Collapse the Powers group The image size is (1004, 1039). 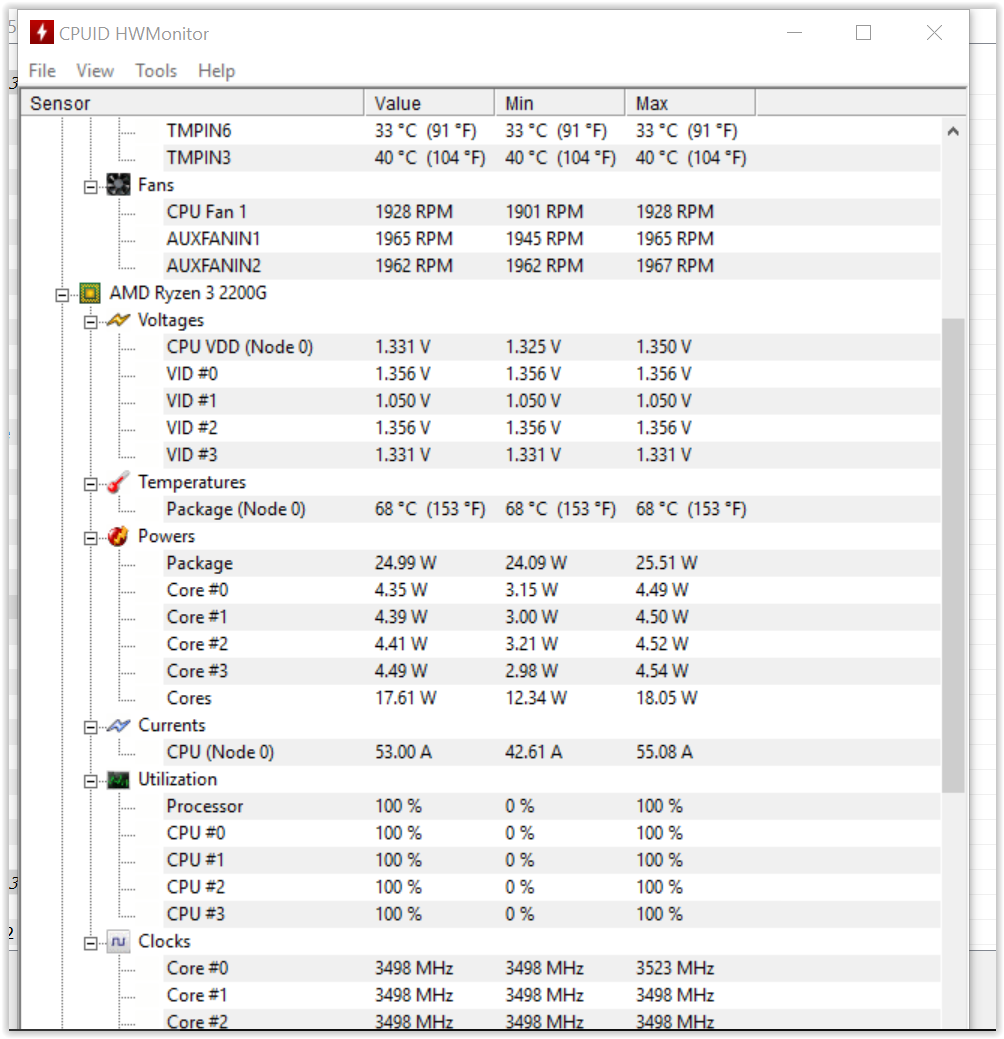tap(91, 539)
